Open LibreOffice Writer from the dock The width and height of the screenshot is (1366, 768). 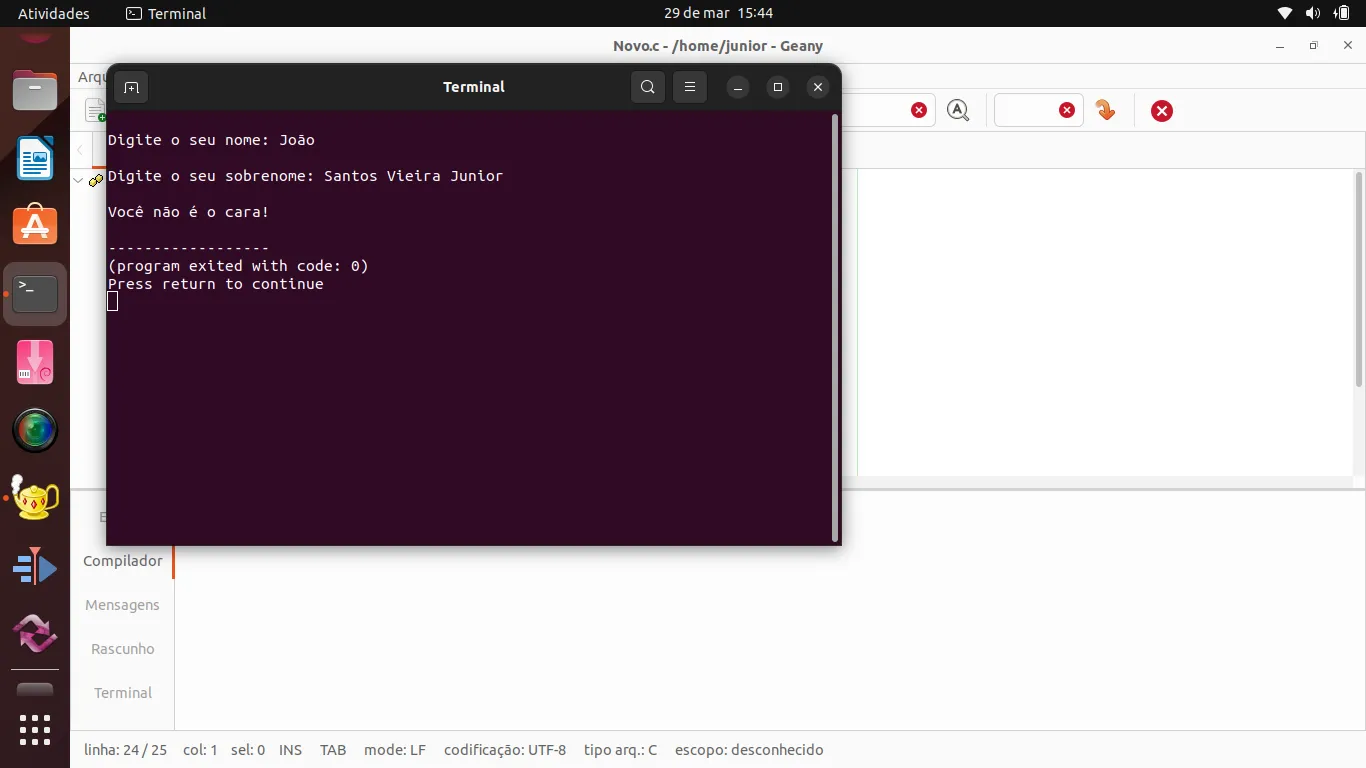coord(35,159)
